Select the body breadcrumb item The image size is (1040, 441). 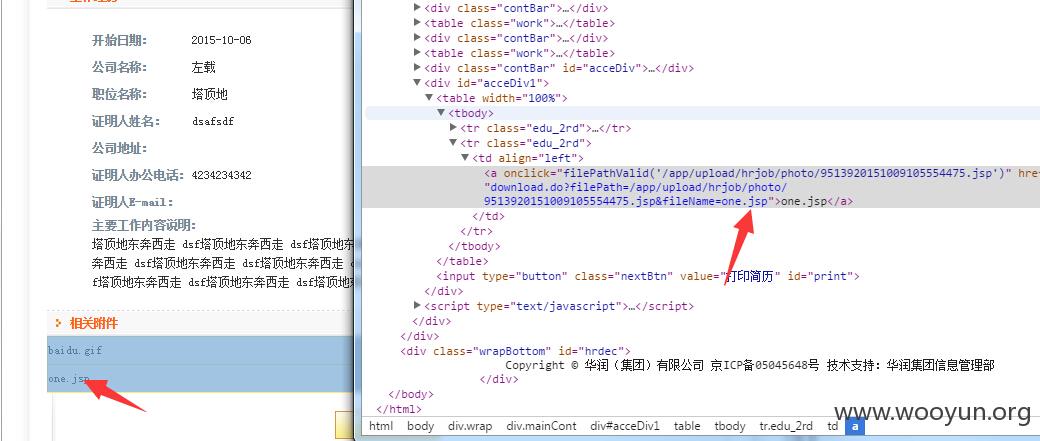coord(421,426)
